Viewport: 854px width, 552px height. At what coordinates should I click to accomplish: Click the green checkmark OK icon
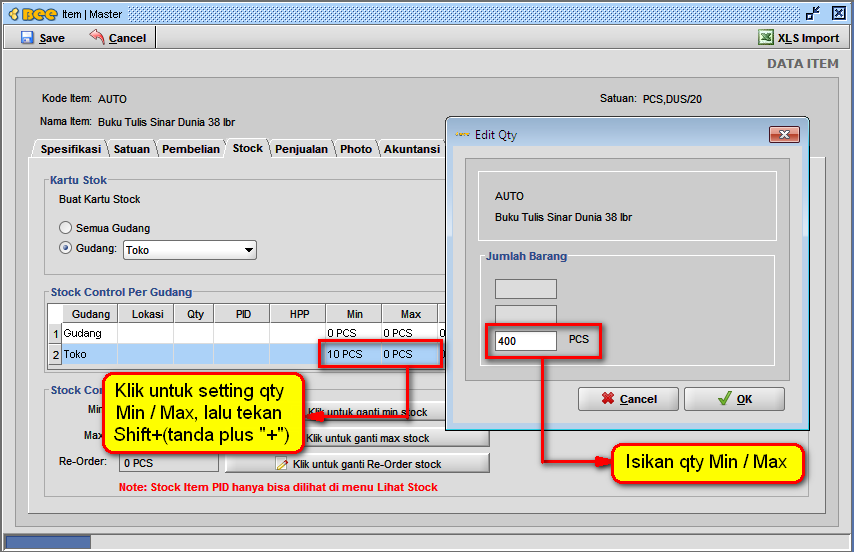coord(724,399)
